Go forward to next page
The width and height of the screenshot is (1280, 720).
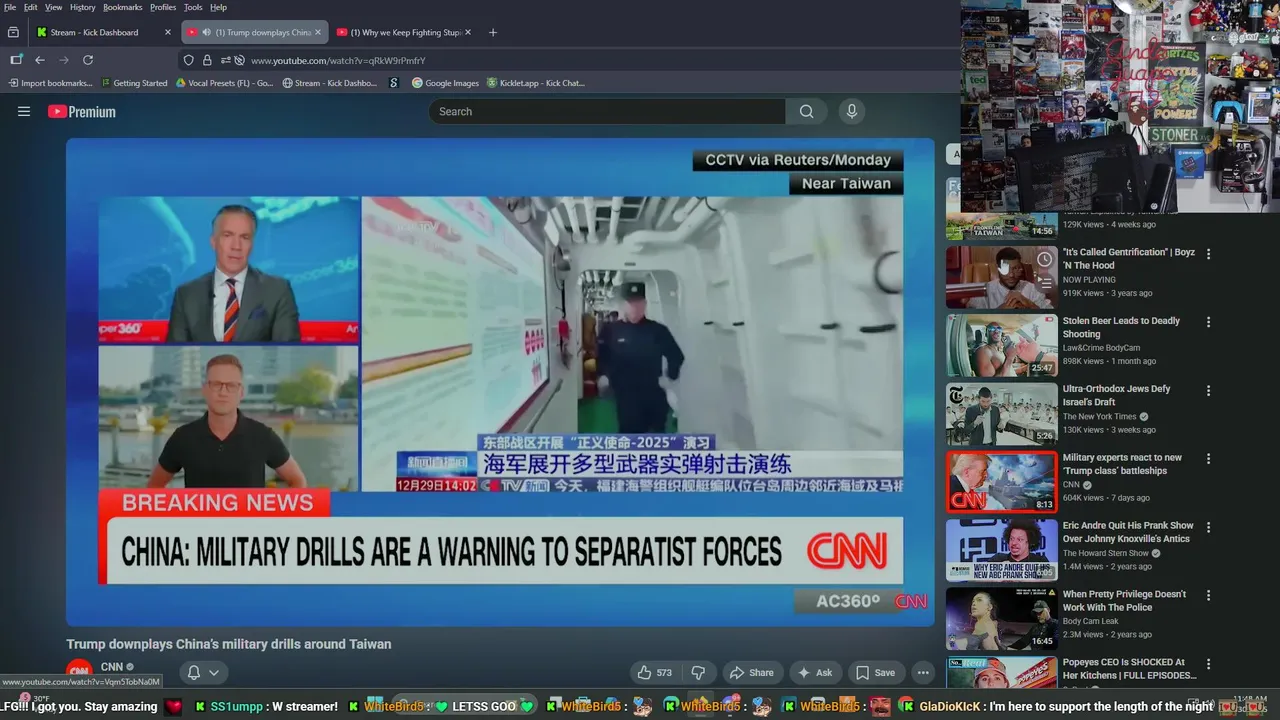[64, 60]
